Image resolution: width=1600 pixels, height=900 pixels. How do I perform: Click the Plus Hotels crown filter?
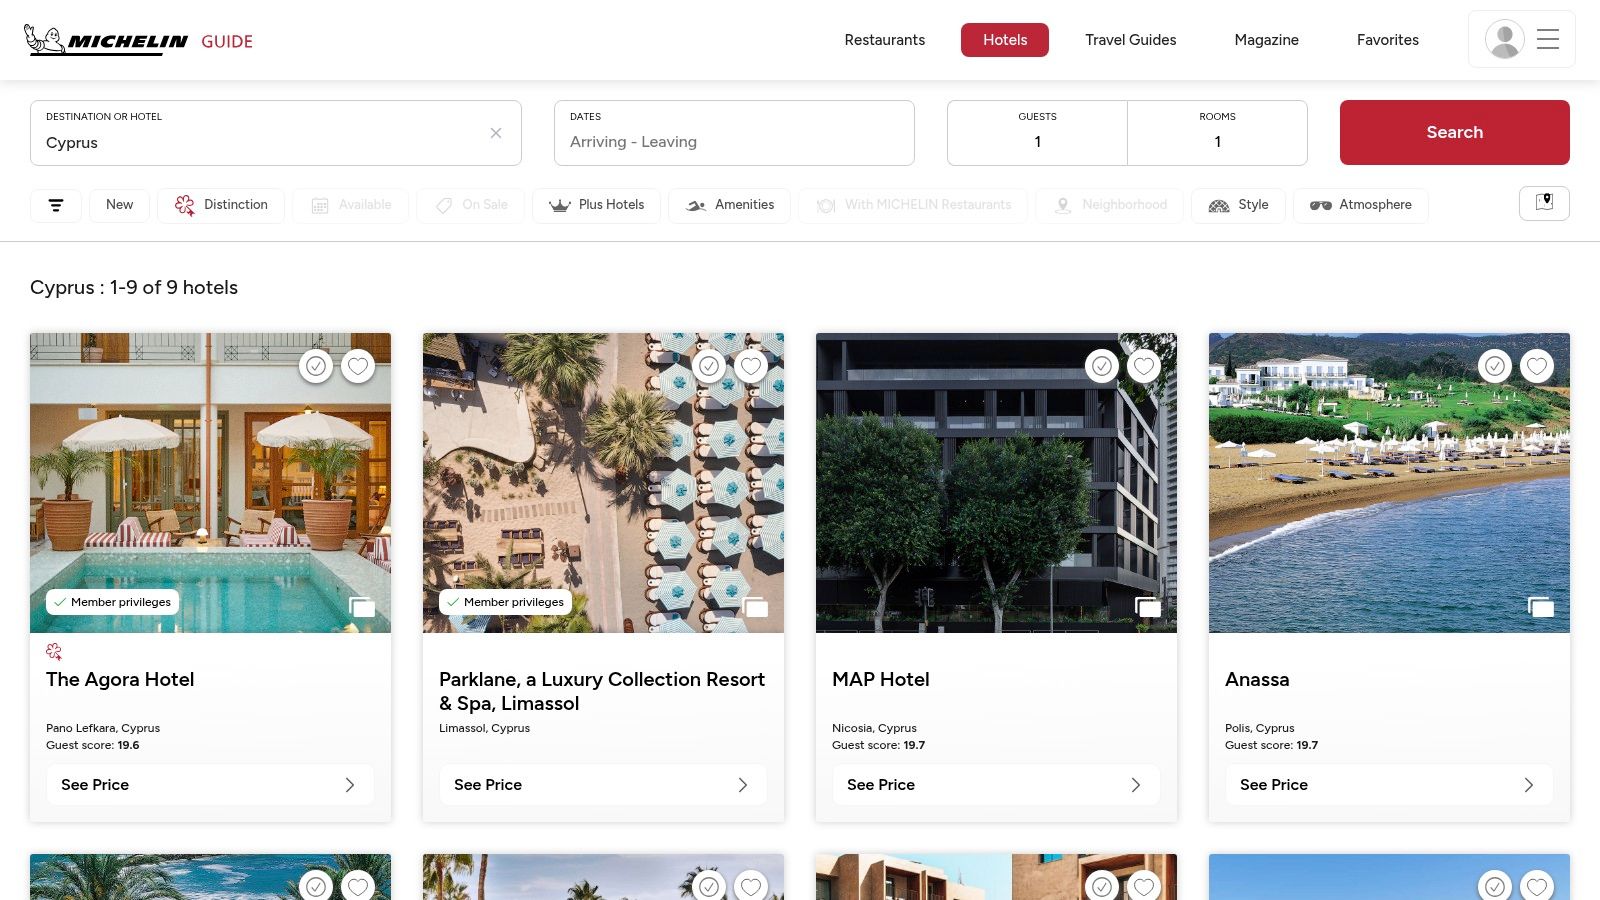tap(560, 205)
